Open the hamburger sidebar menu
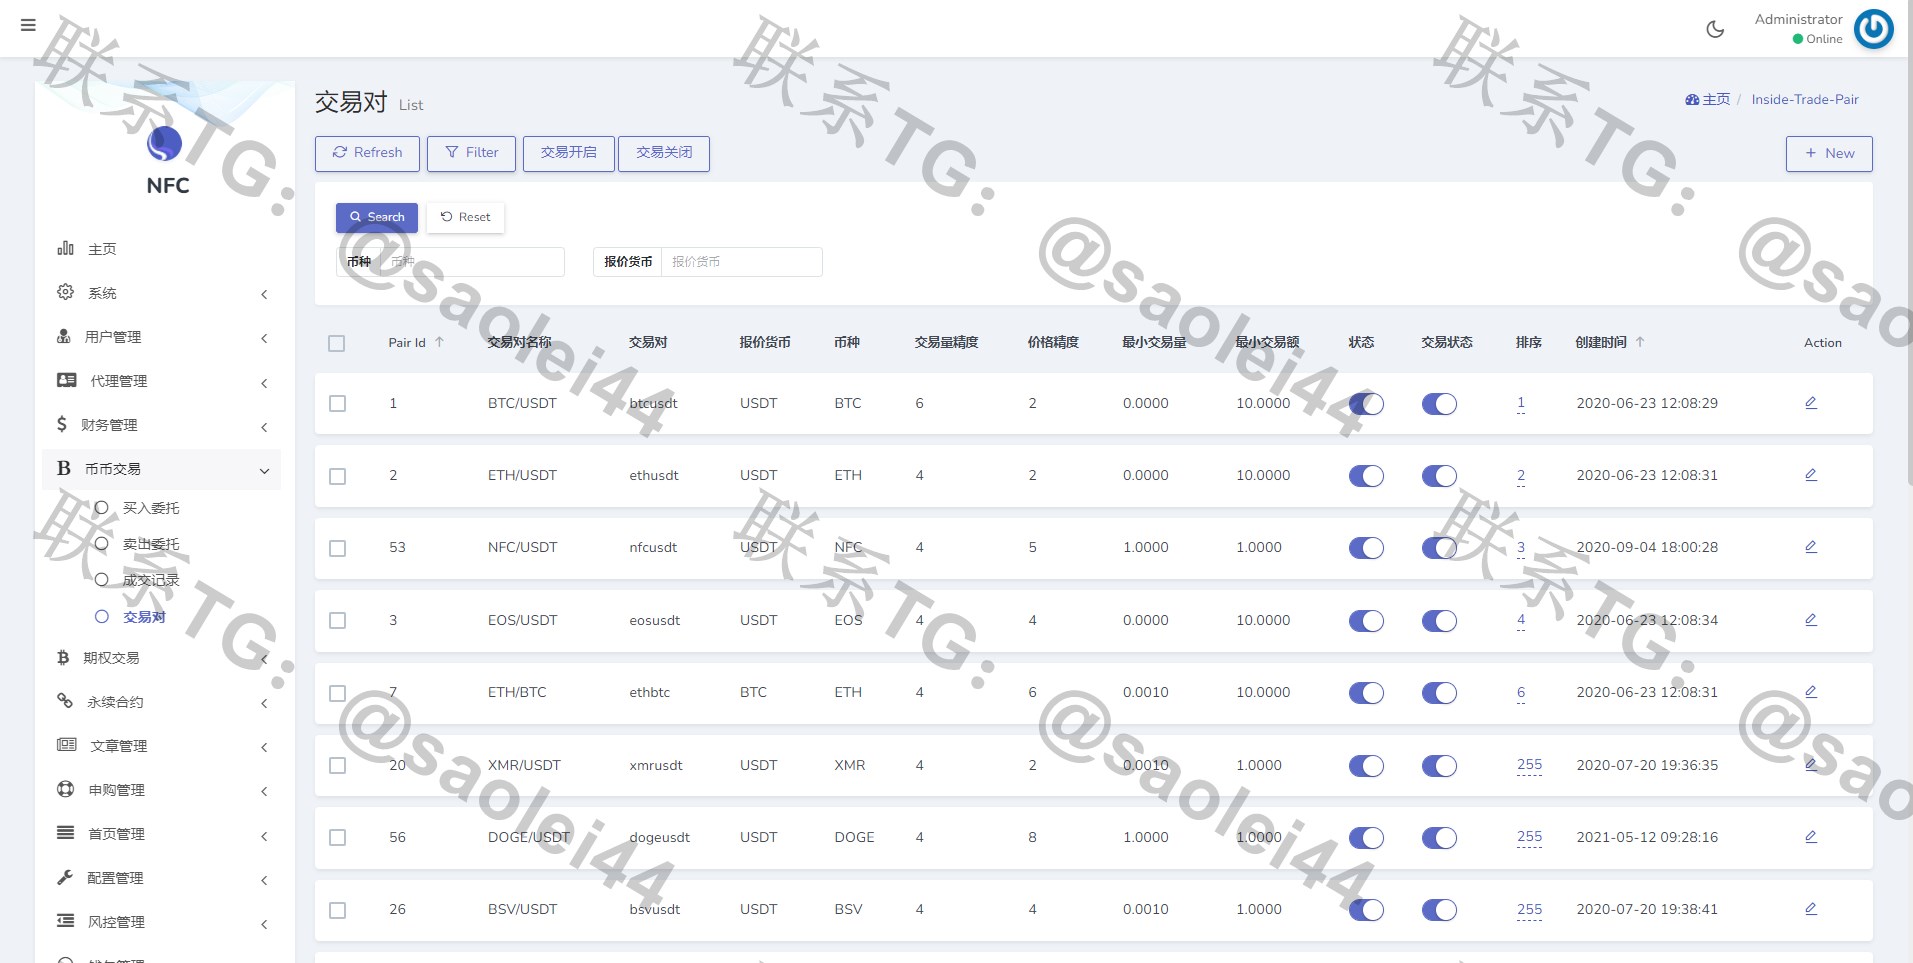The width and height of the screenshot is (1913, 963). 28,25
